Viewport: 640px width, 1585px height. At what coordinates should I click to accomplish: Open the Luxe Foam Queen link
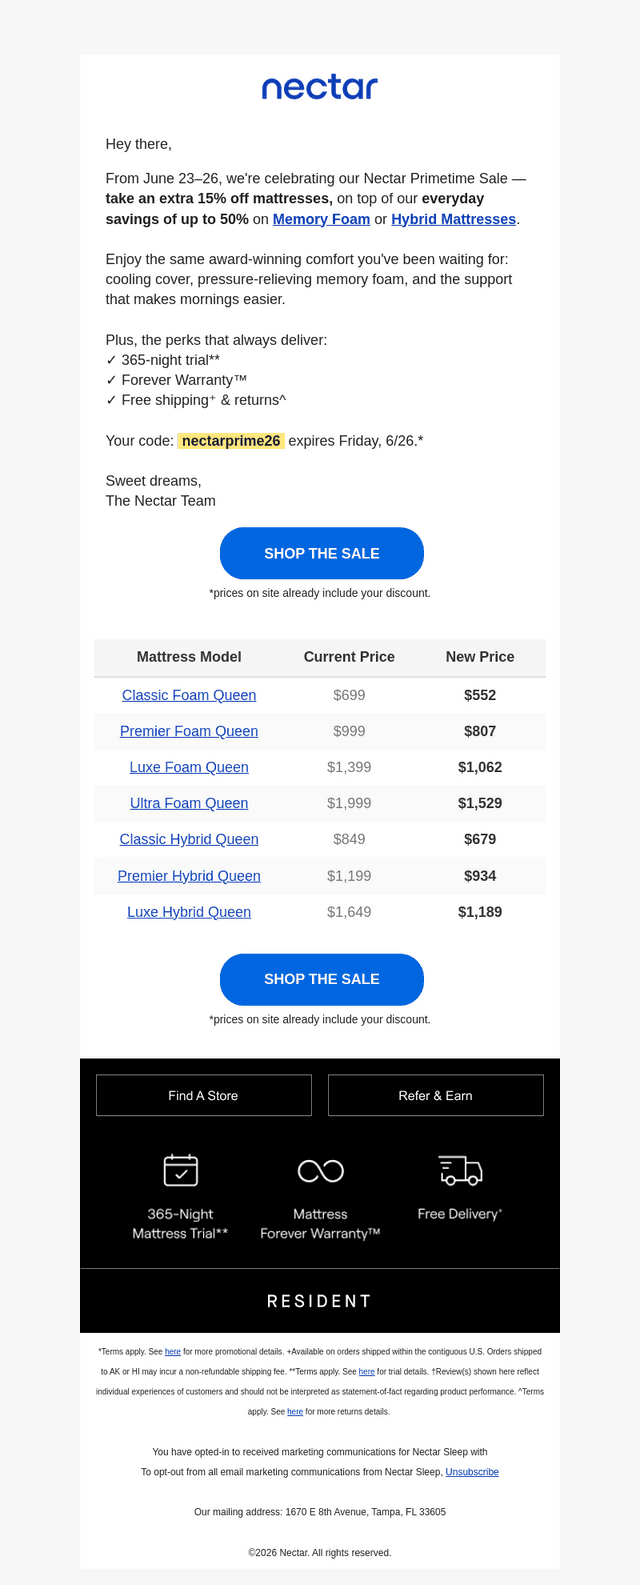click(x=189, y=767)
